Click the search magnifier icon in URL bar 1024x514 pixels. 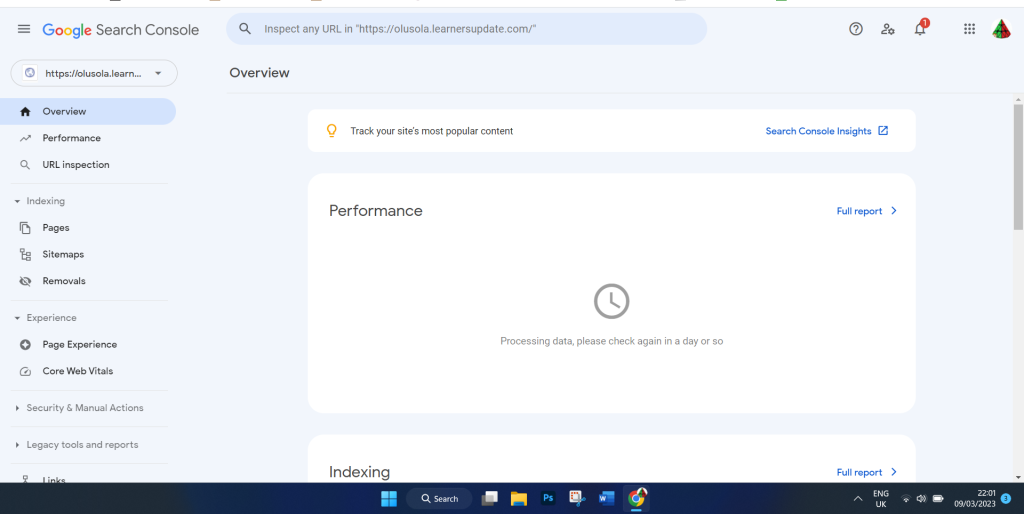(x=245, y=29)
